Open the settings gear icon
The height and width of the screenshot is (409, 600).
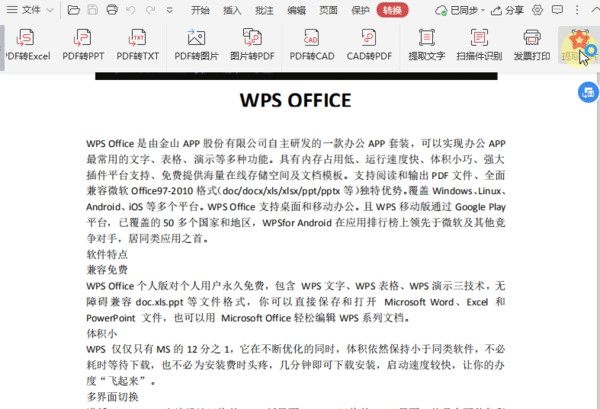pyautogui.click(x=538, y=10)
